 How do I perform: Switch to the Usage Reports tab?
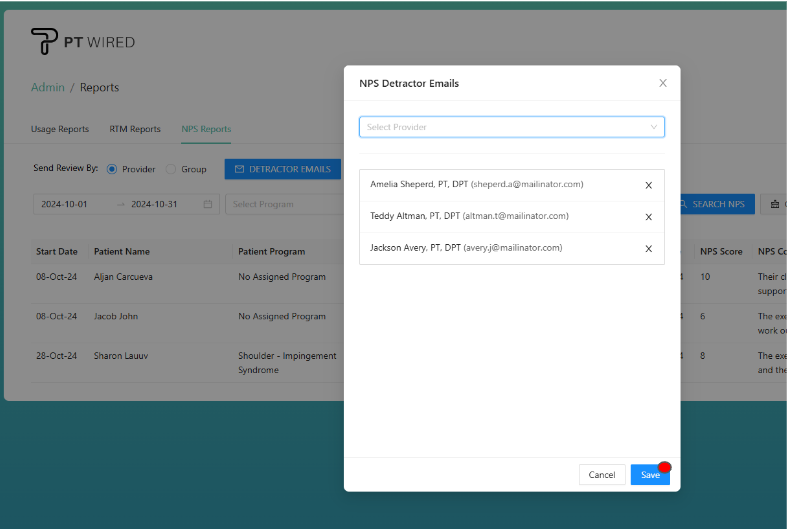coord(60,129)
